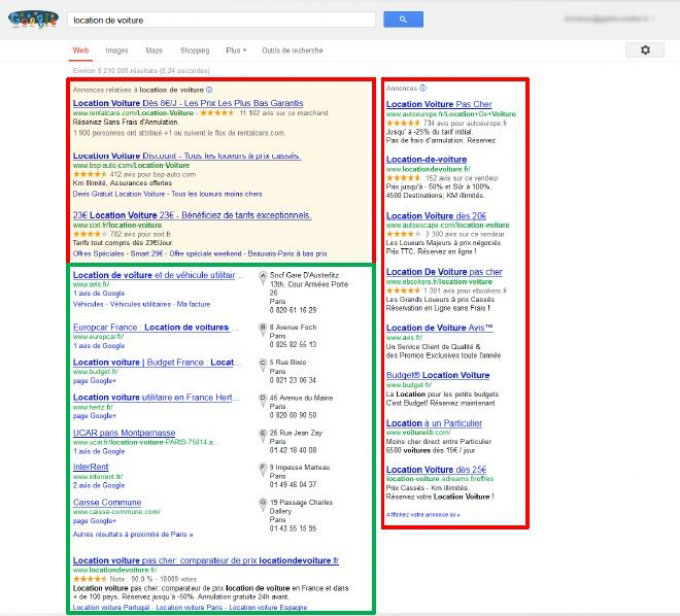Image resolution: width=680 pixels, height=616 pixels.
Task: Click map pin D for 46 Avenue du Maine
Action: 262,400
